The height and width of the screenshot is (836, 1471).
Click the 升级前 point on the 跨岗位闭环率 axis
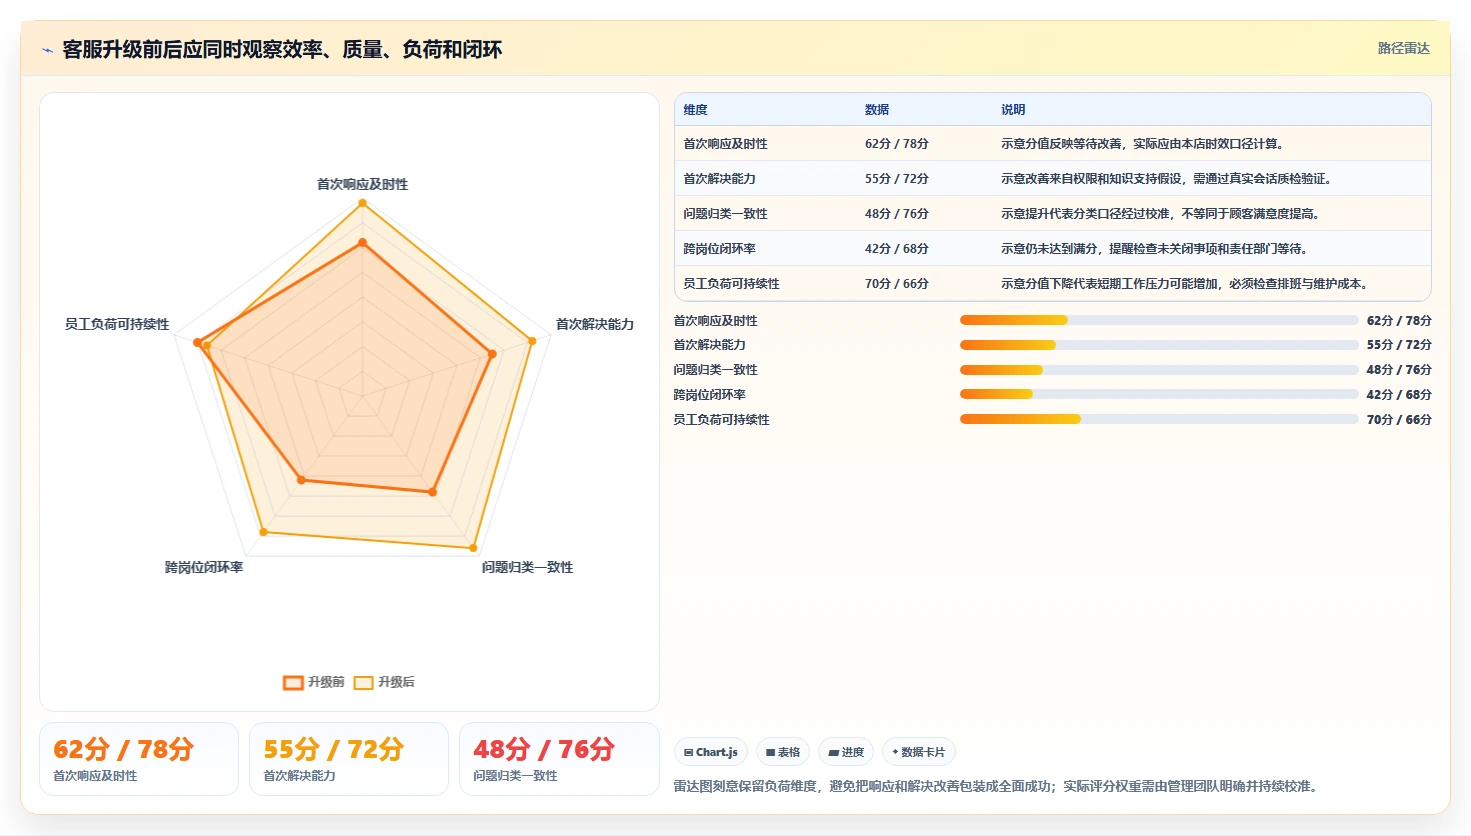click(x=301, y=481)
